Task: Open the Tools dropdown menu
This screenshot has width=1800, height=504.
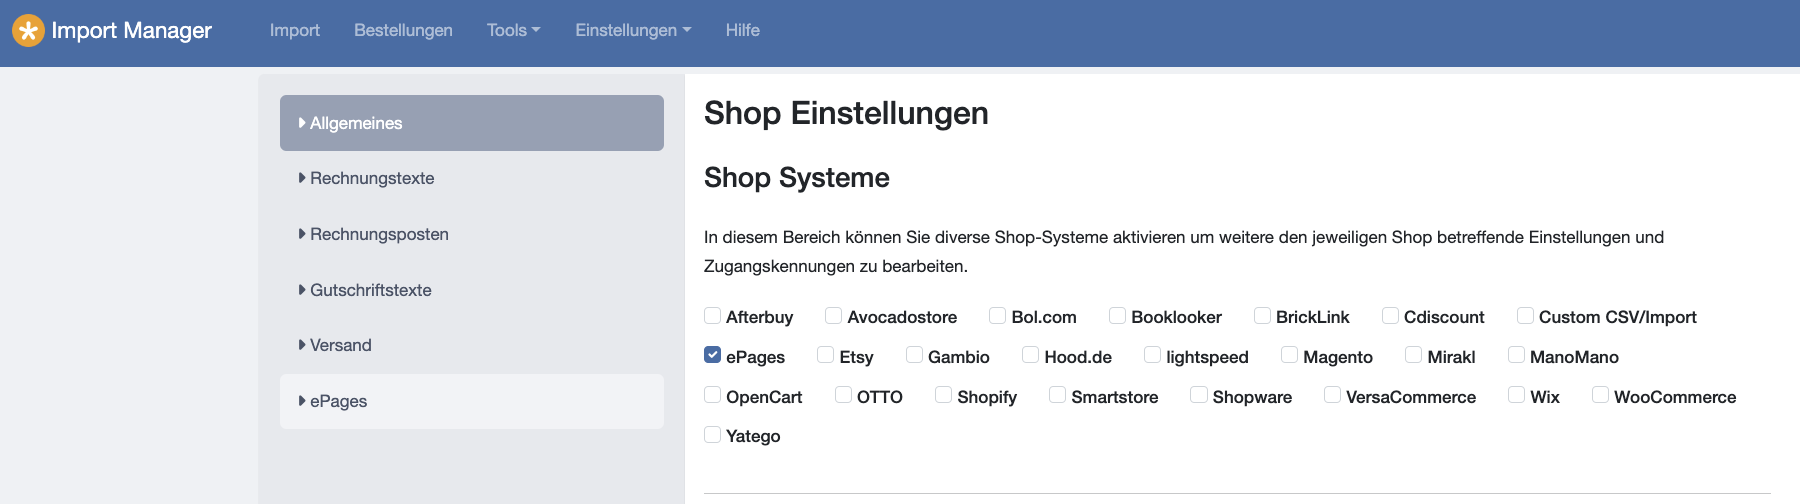Action: [x=513, y=30]
